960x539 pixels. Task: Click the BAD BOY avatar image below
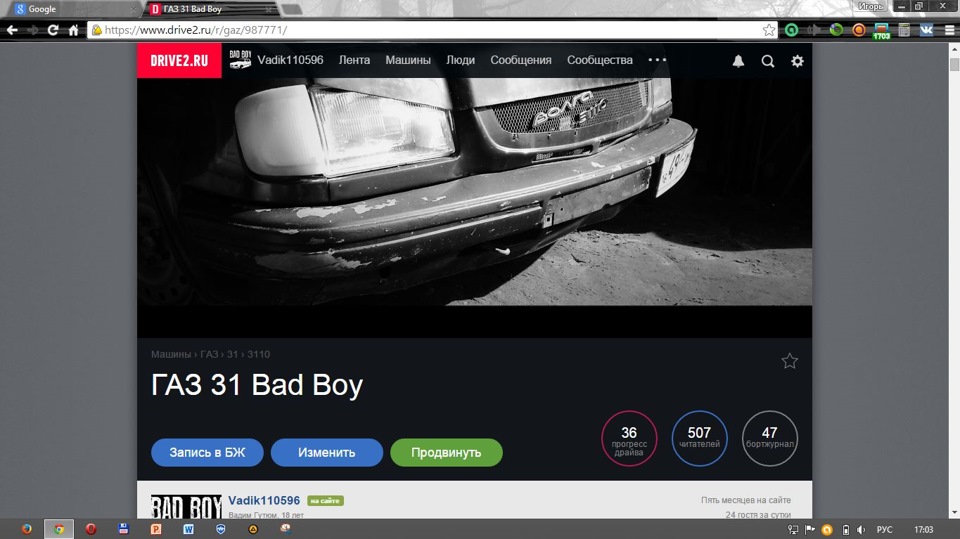[186, 507]
